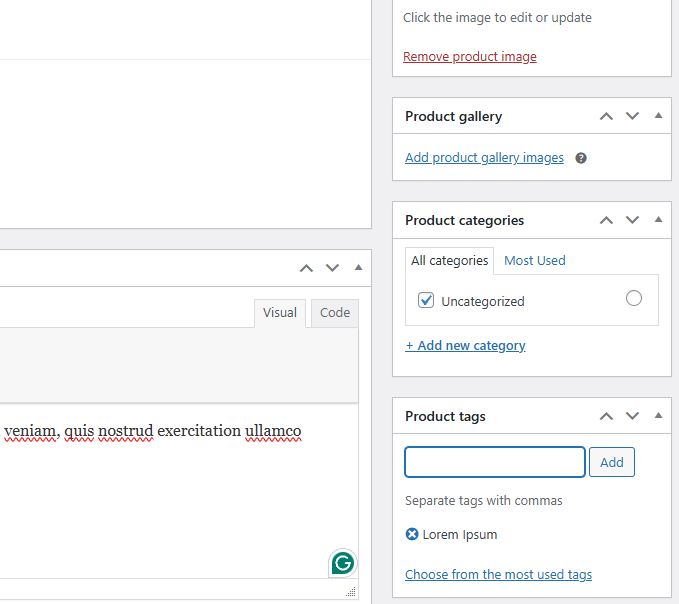This screenshot has height=604, width=679.
Task: Switch editor to Code tab
Action: [335, 313]
